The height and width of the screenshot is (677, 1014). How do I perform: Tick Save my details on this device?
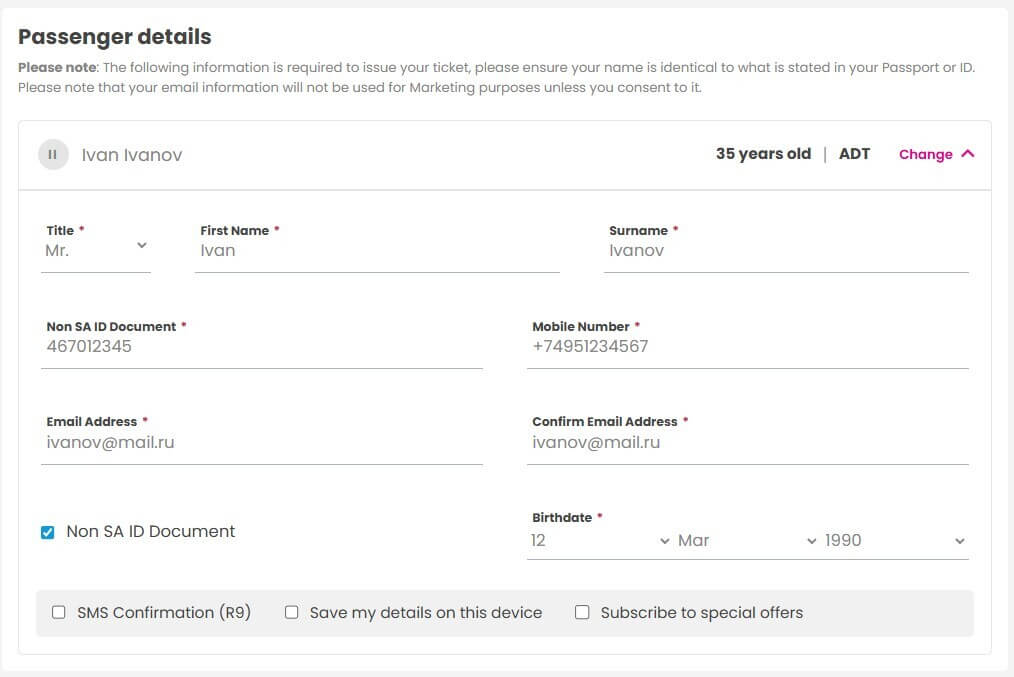[292, 612]
